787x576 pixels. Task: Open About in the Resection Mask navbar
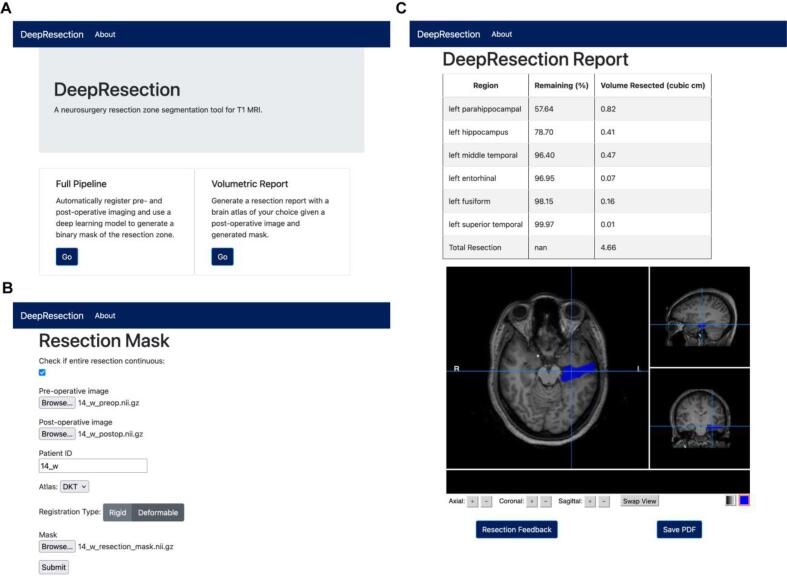[105, 315]
